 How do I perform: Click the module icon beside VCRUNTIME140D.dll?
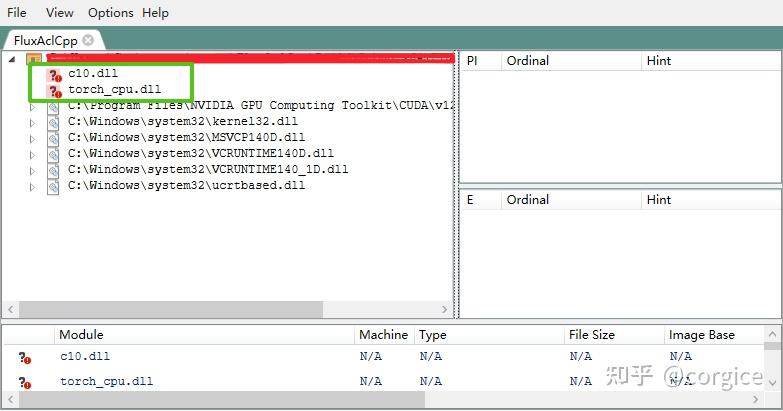[53, 155]
